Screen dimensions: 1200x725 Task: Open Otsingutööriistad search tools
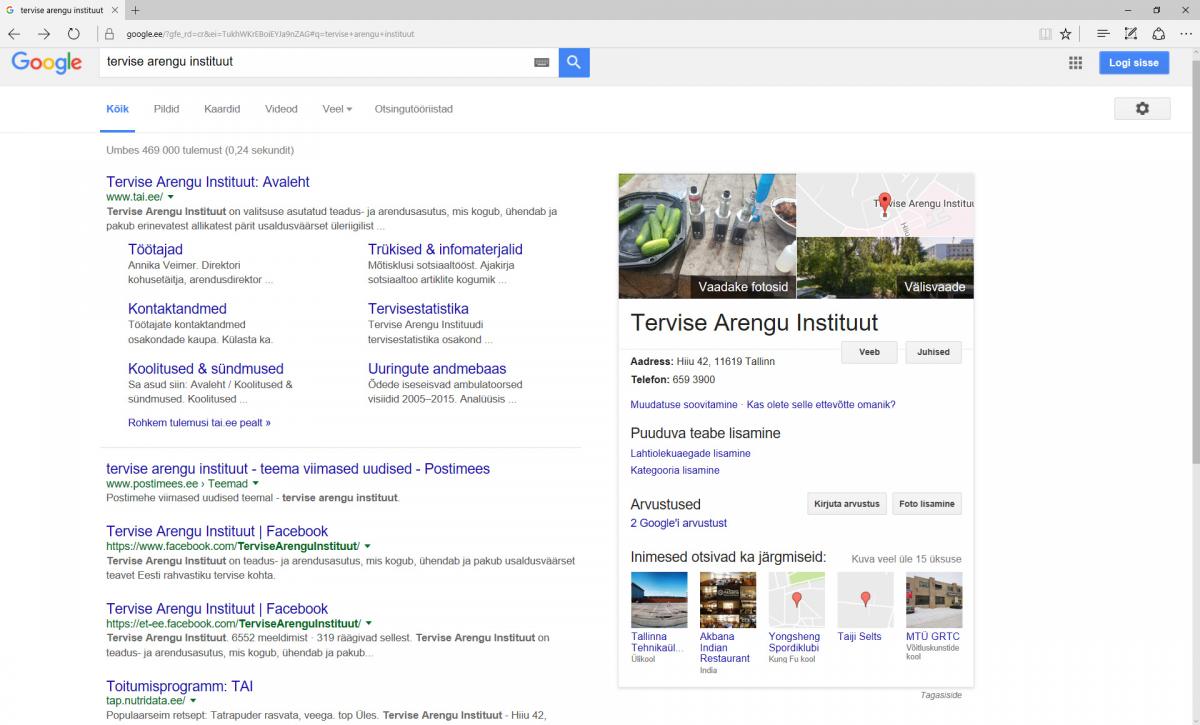(x=413, y=109)
